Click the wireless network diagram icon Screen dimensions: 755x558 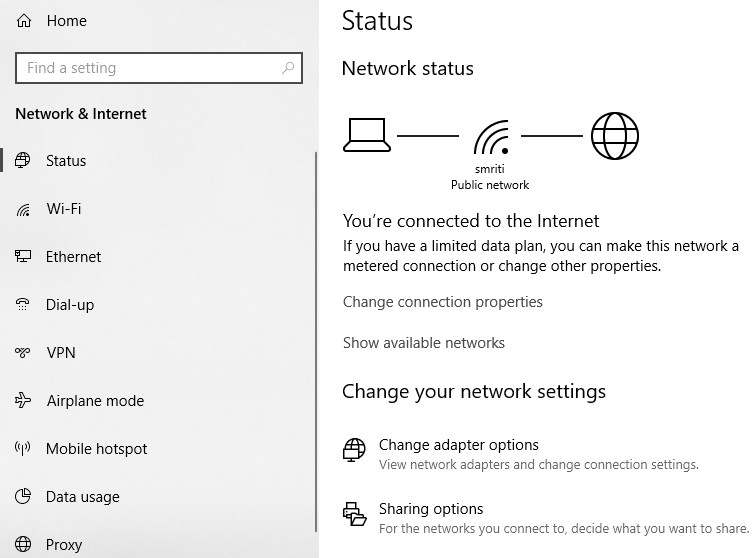coord(490,136)
